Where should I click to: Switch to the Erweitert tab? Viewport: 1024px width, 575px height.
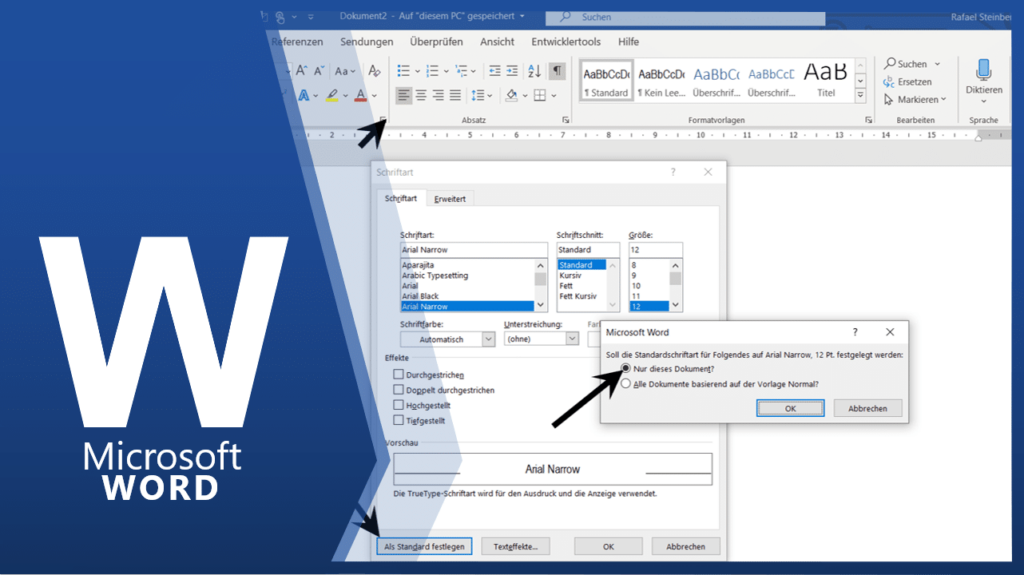[449, 199]
